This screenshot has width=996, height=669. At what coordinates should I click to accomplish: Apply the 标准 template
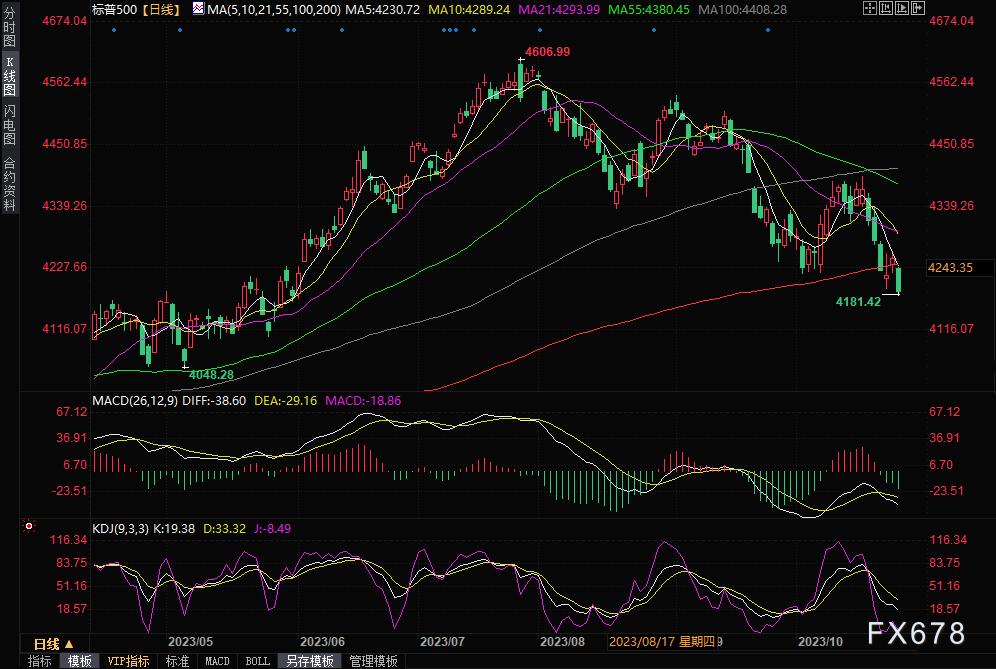[177, 661]
